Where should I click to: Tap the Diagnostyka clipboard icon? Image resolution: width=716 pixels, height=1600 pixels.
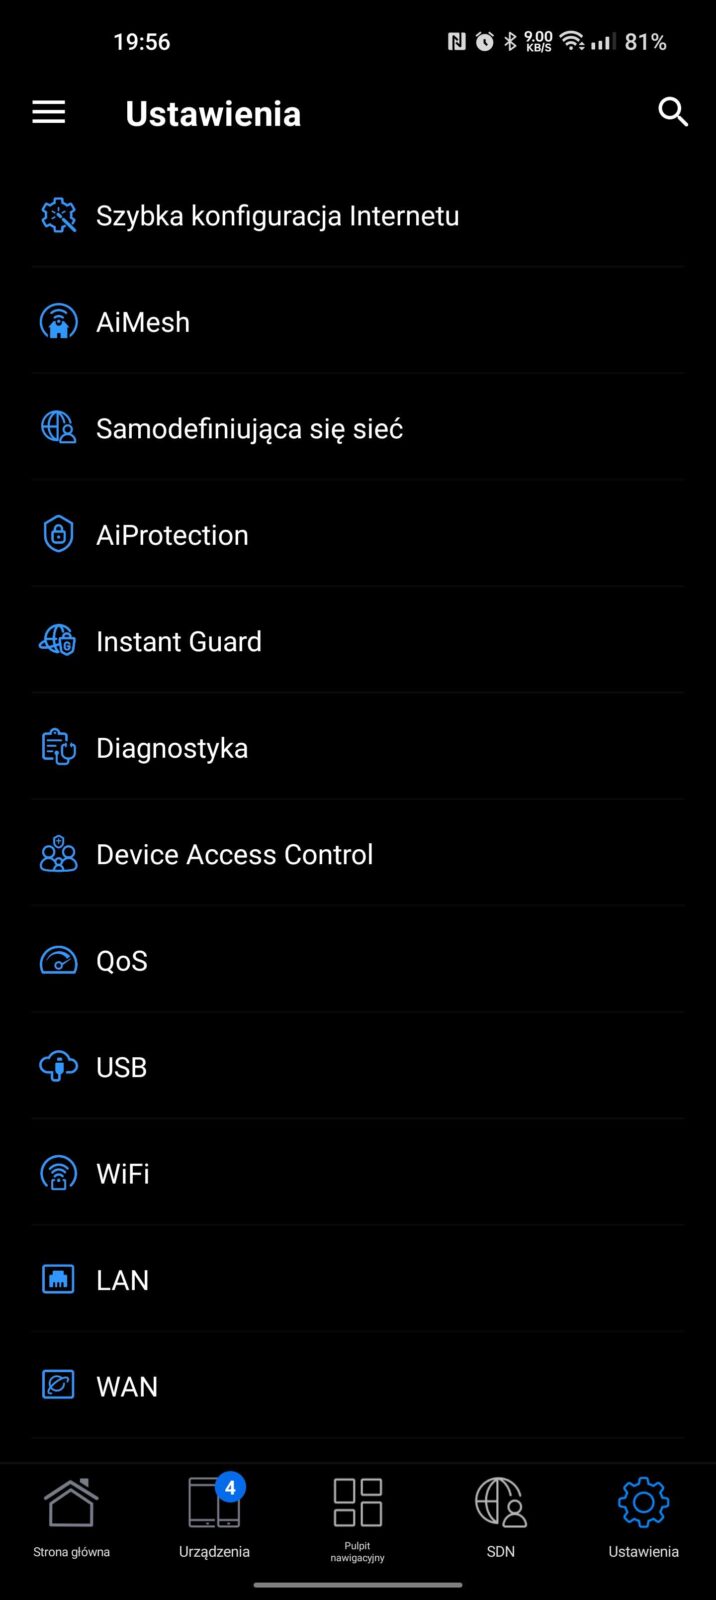(x=58, y=748)
